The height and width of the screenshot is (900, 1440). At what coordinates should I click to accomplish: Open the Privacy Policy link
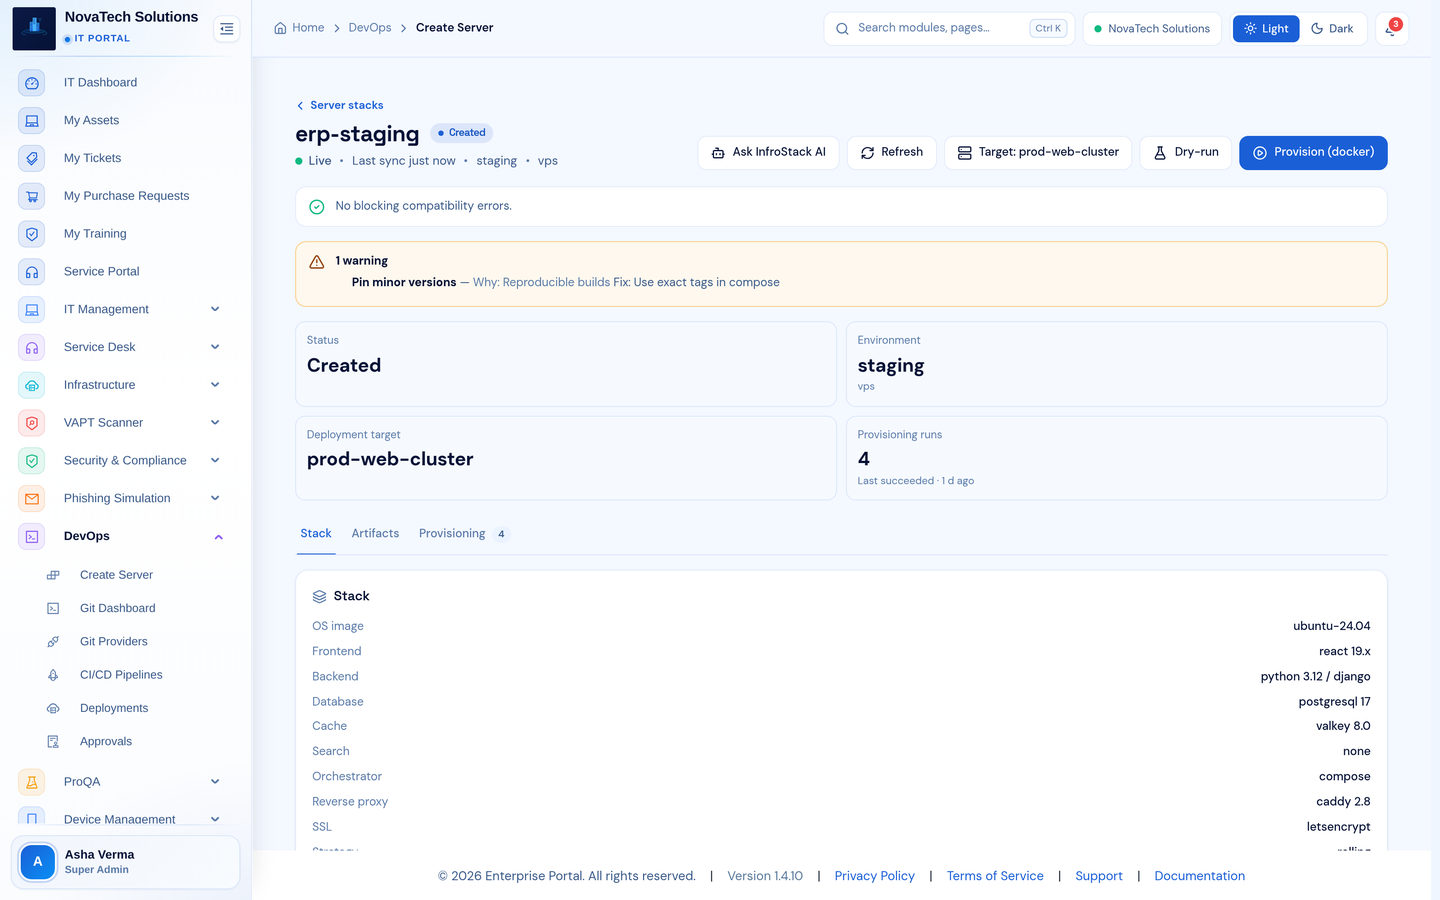coord(875,876)
